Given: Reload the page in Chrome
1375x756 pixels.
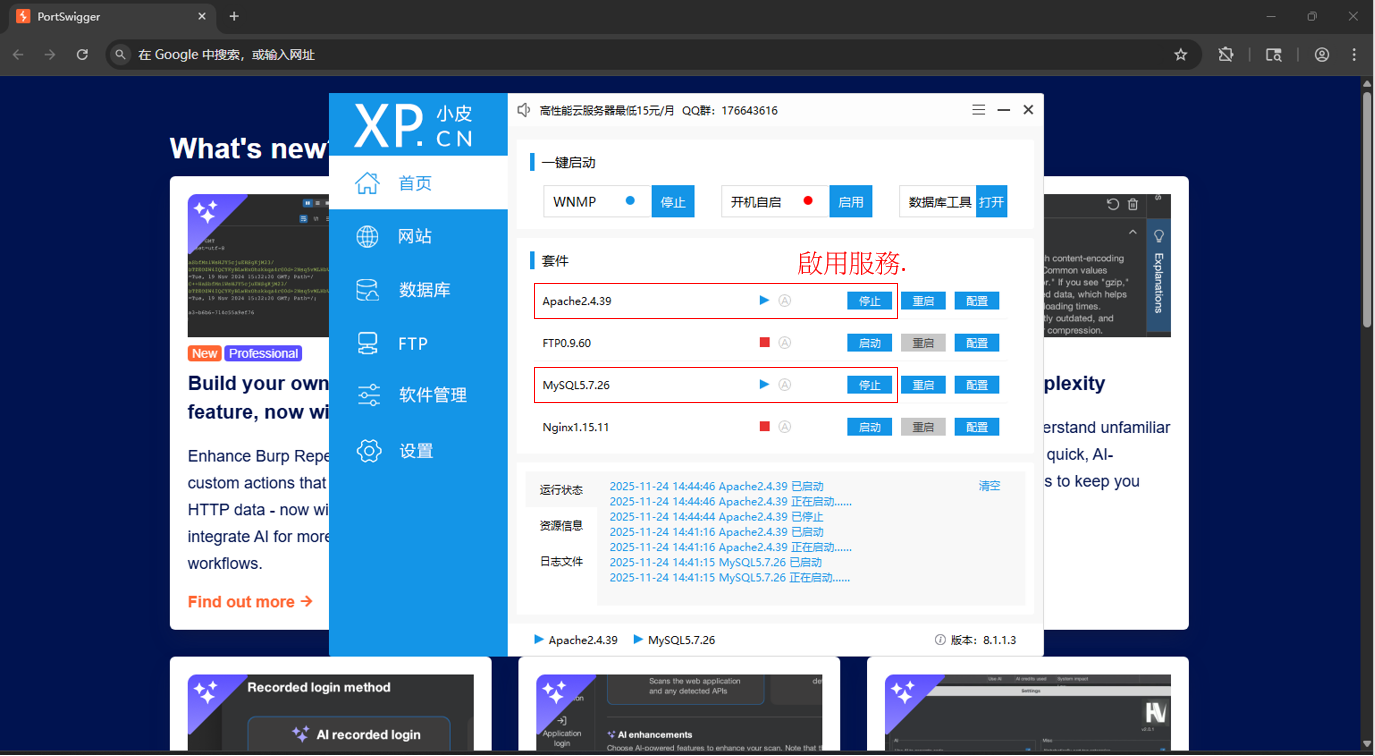Looking at the screenshot, I should click(x=82, y=55).
